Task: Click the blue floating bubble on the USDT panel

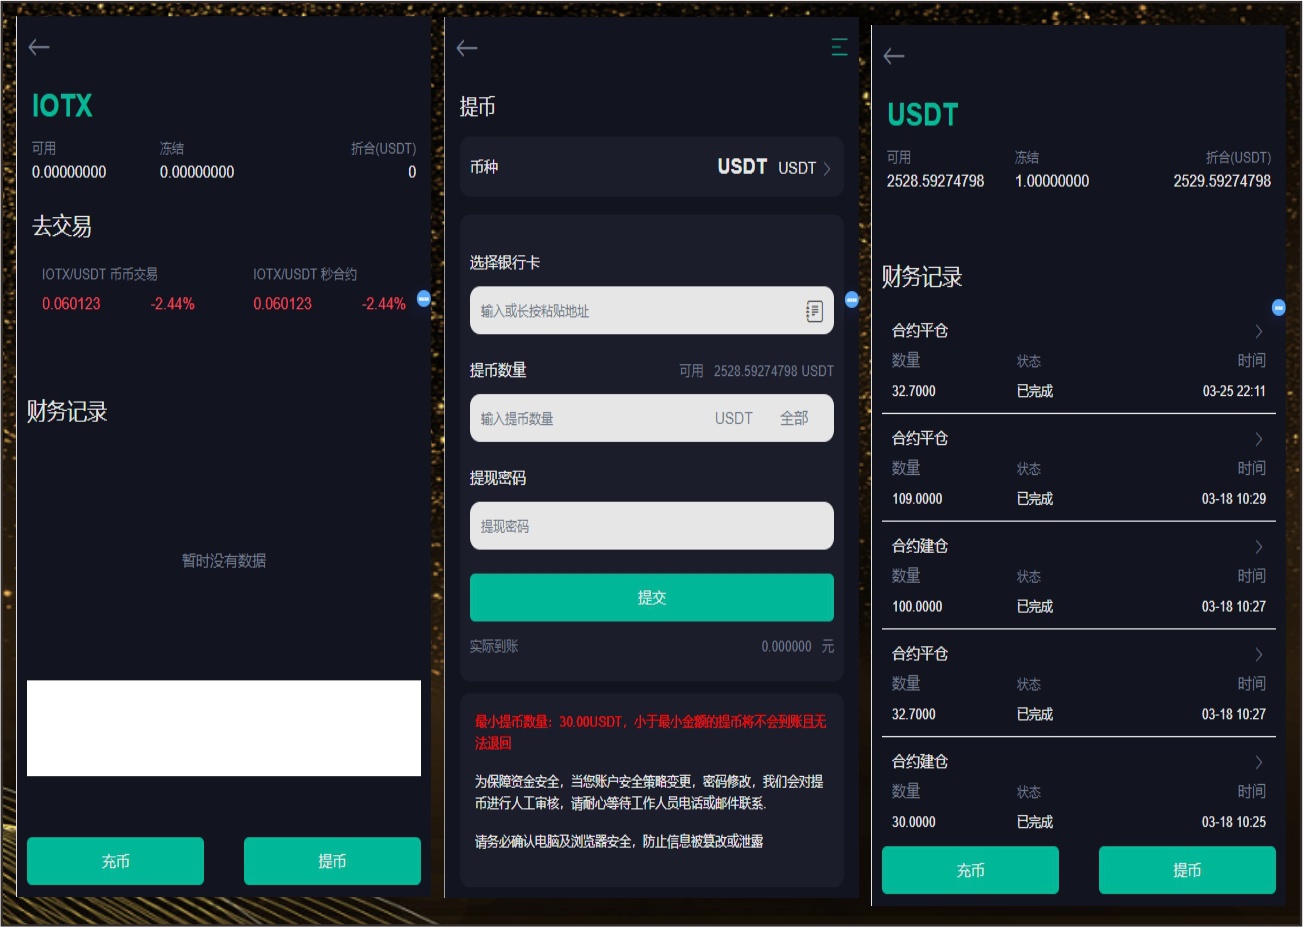Action: coord(1278,307)
